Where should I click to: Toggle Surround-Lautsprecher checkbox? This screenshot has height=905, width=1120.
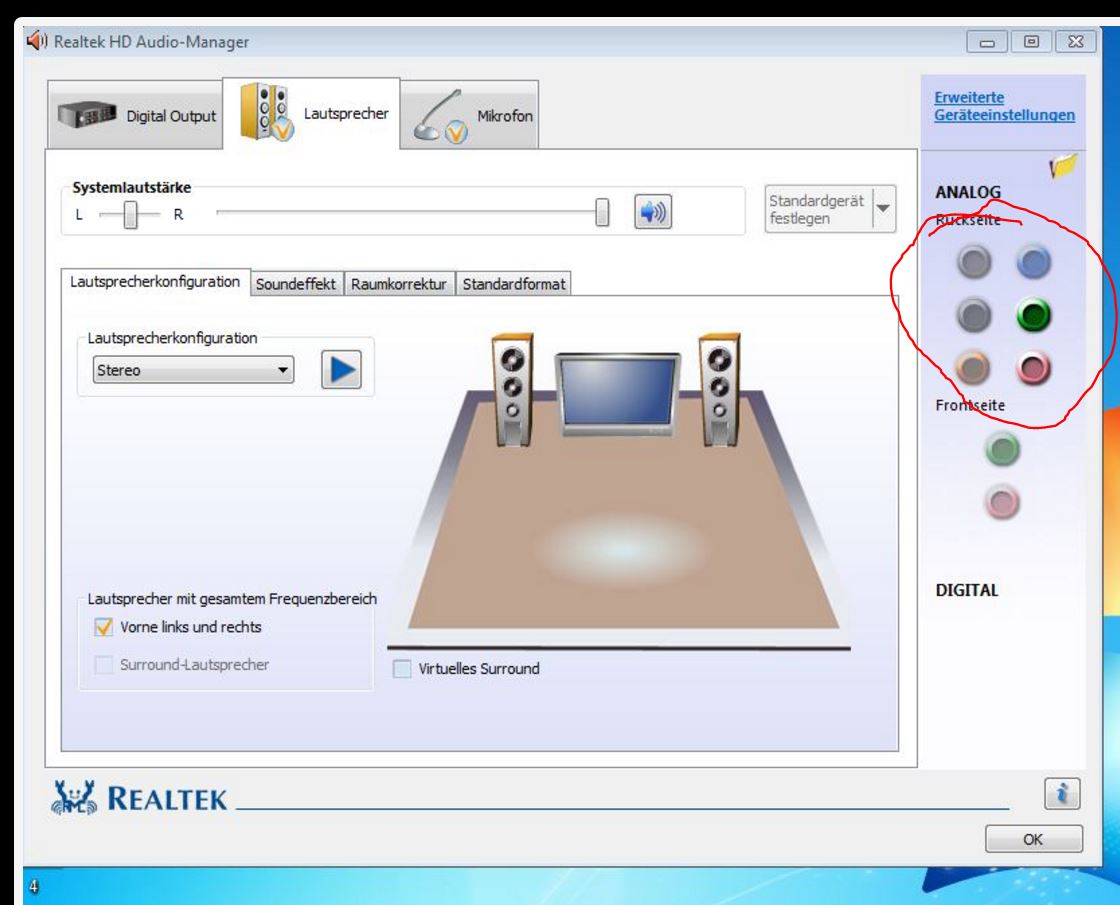coord(104,665)
